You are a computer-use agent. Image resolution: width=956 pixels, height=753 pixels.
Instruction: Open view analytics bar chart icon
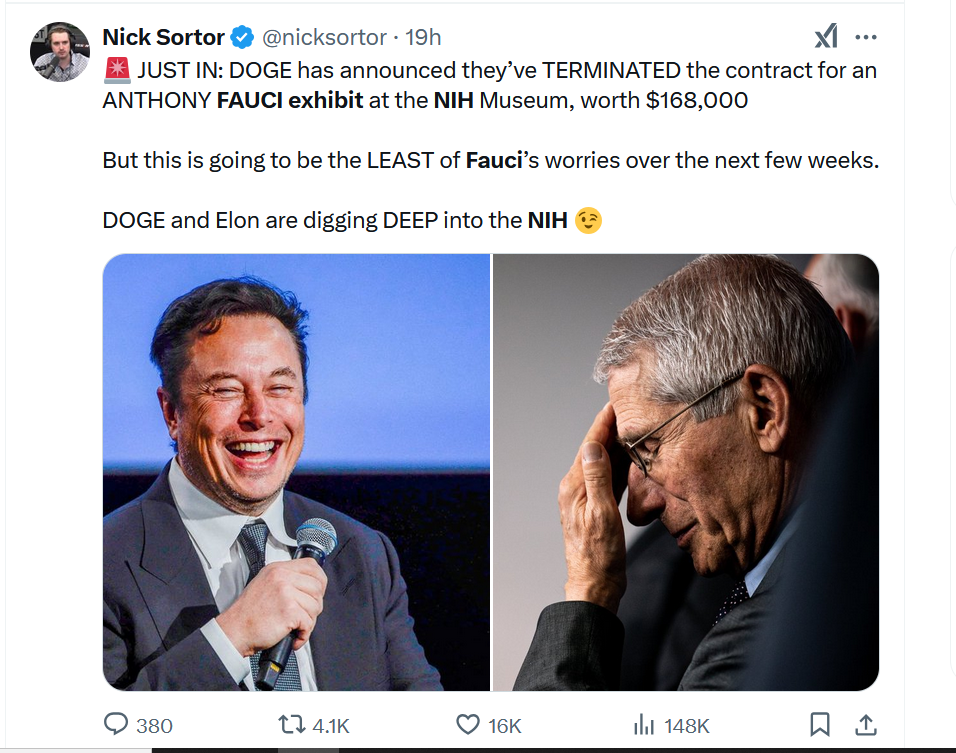click(644, 725)
